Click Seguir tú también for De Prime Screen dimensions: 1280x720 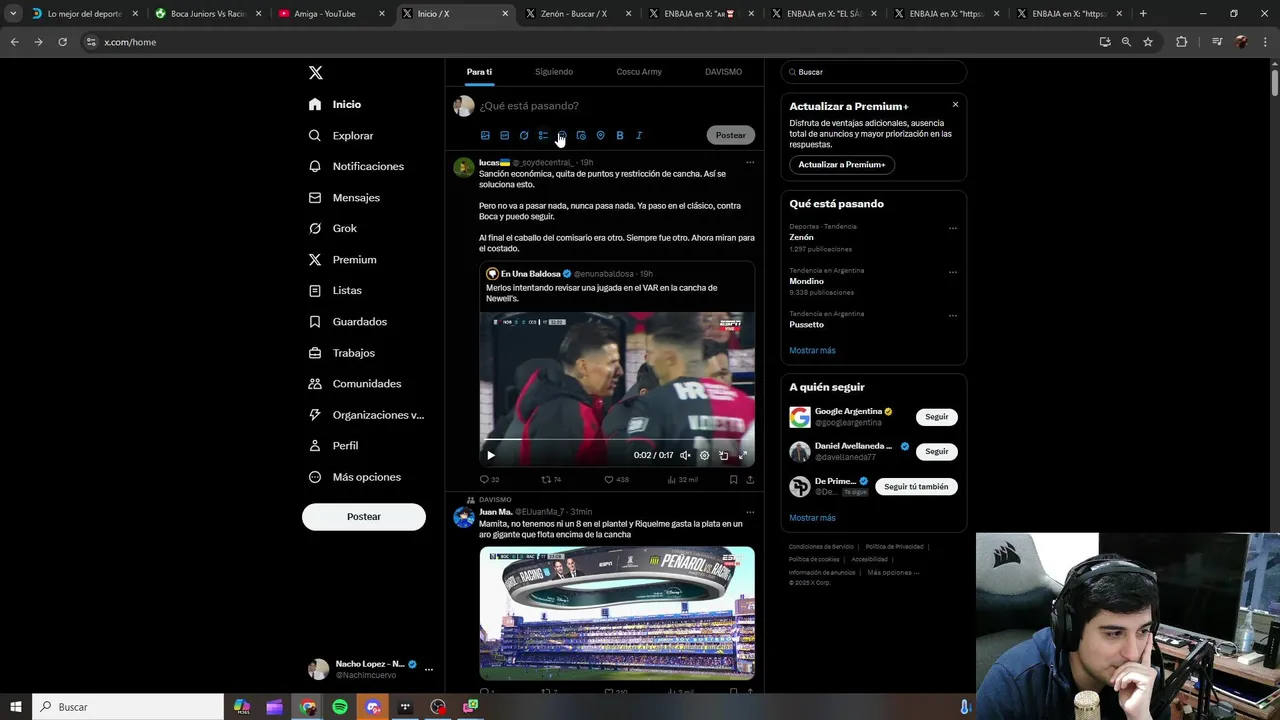pyautogui.click(x=916, y=487)
